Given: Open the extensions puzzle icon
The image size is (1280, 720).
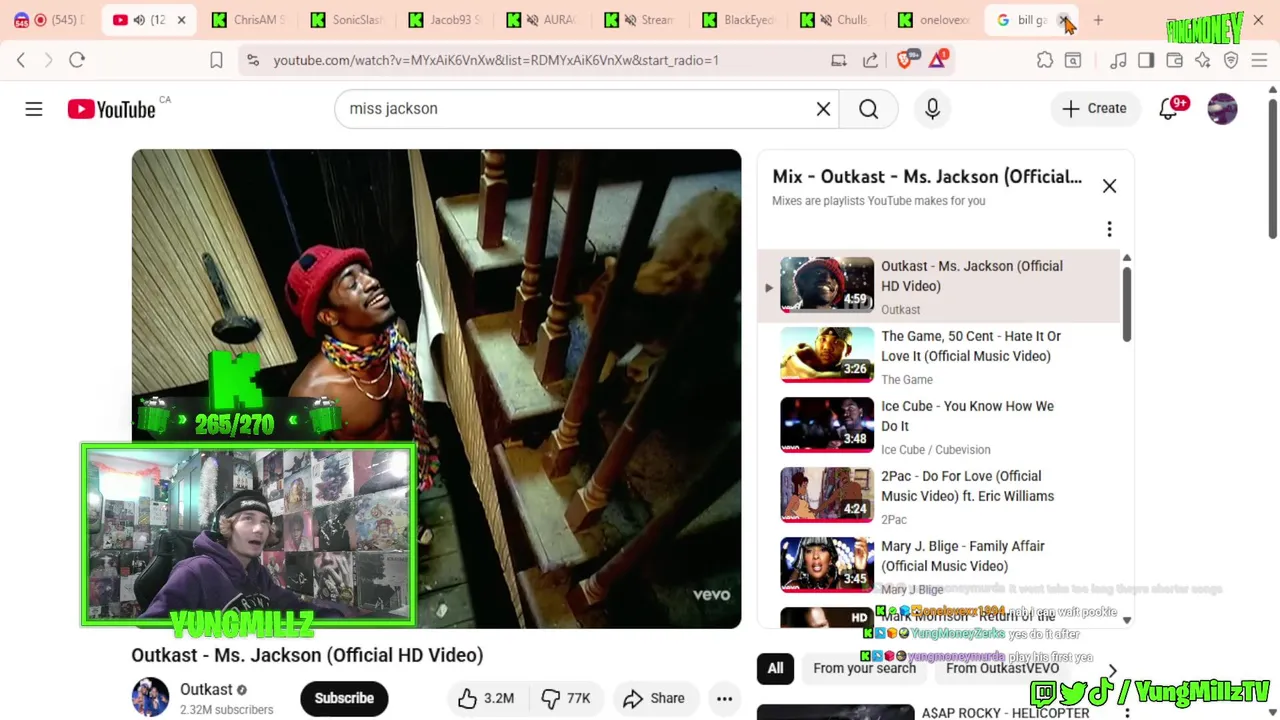Looking at the screenshot, I should click(1044, 60).
